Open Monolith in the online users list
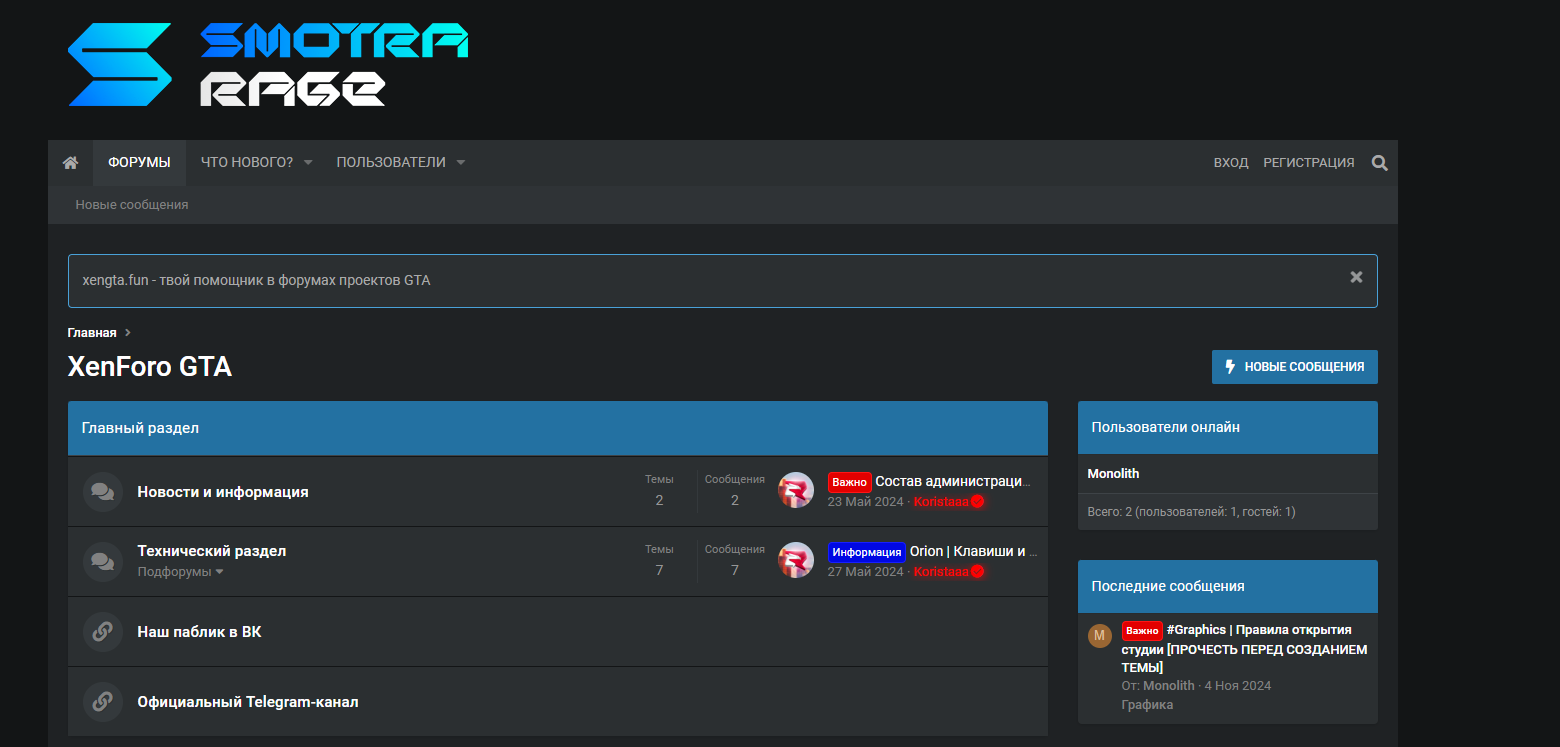The height and width of the screenshot is (747, 1560). click(x=1113, y=474)
